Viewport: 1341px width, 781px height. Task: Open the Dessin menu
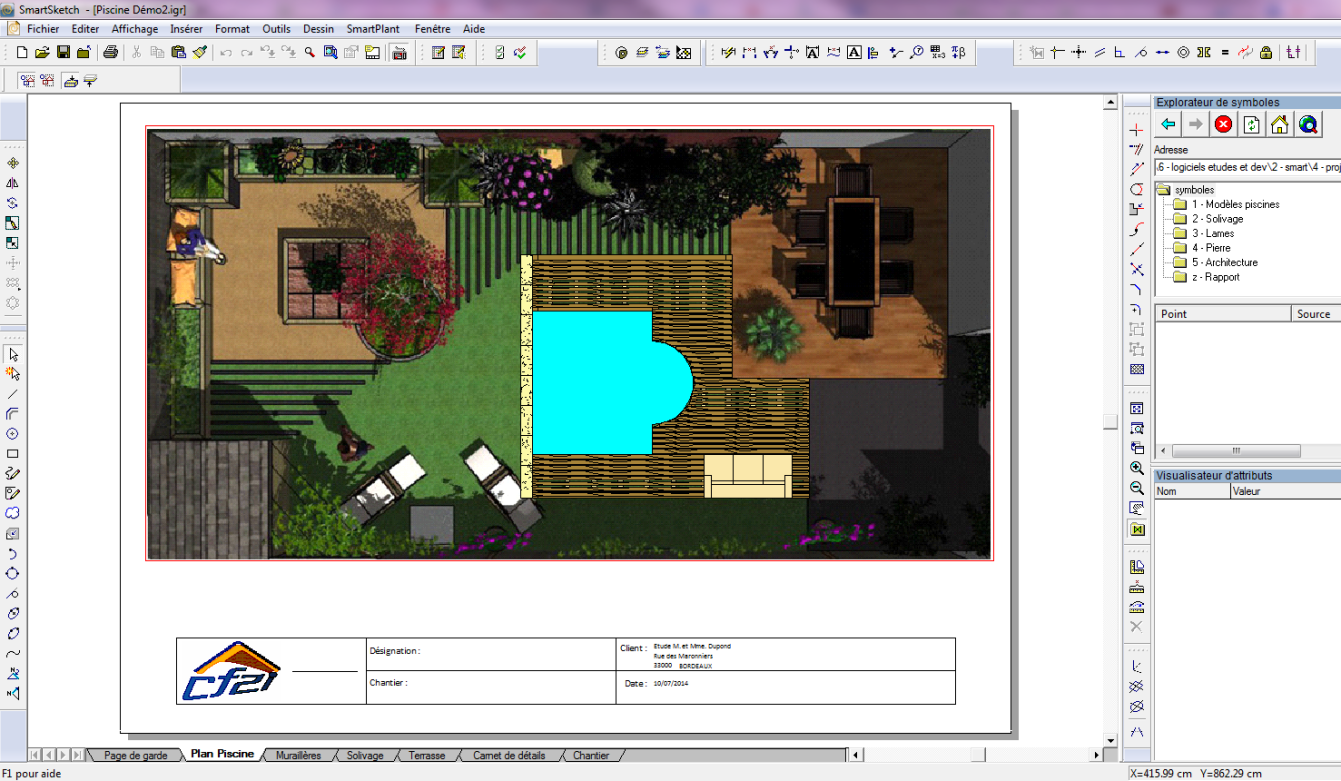tap(318, 29)
